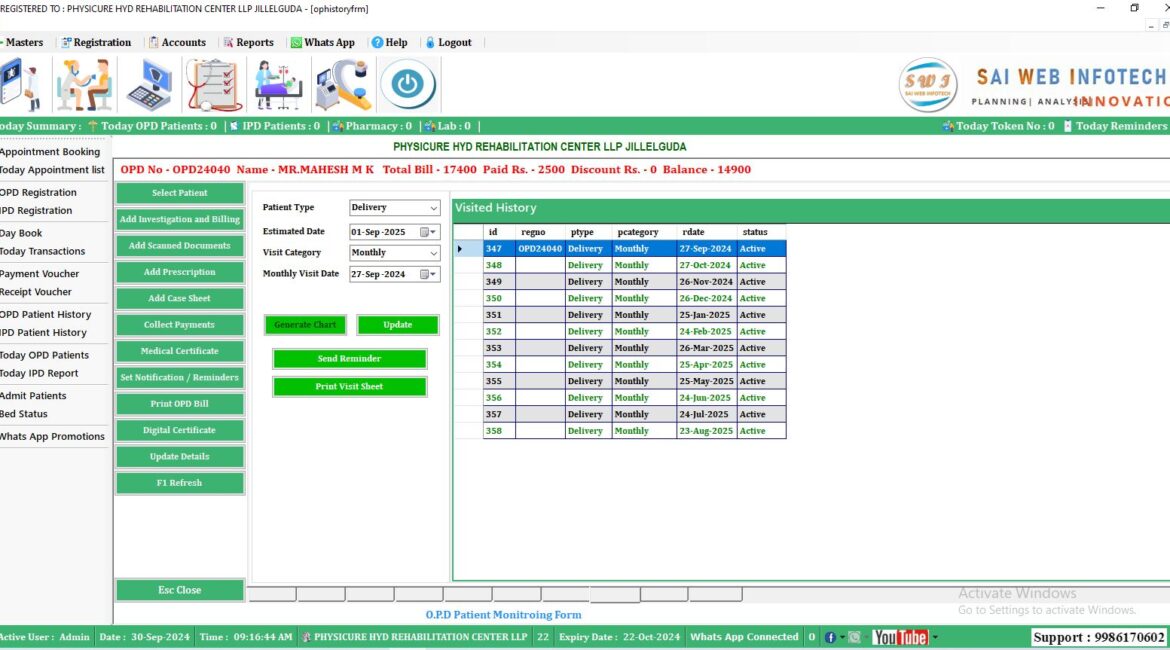Select the scanning machine toolbar icon

[x=342, y=84]
